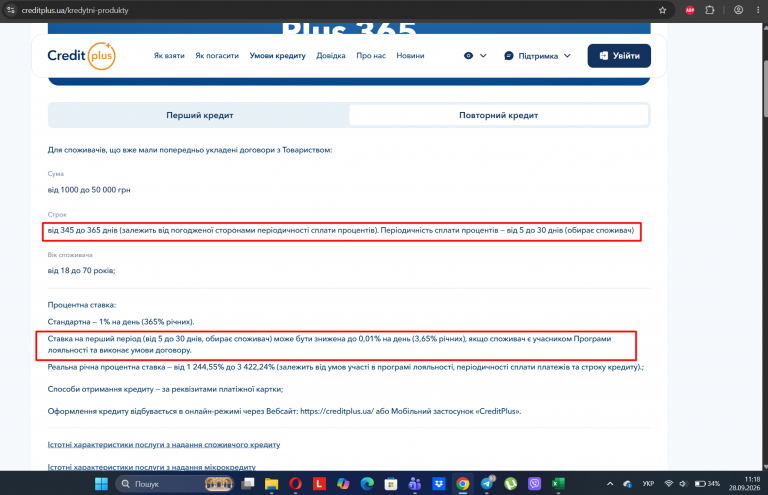
Task: Open Microsoft Copilot from the taskbar
Action: [343, 484]
